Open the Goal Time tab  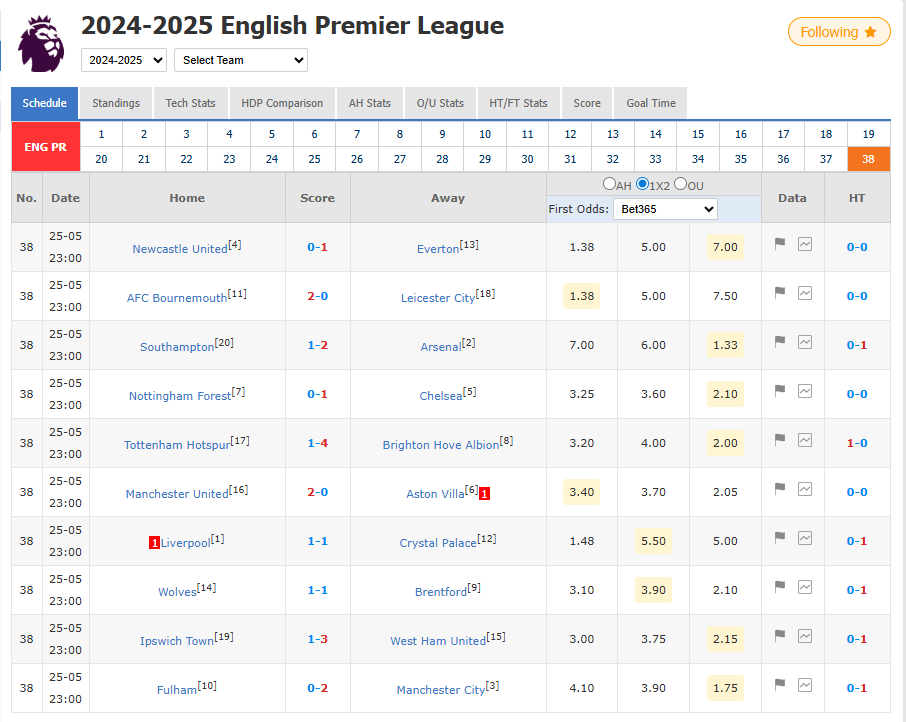[651, 103]
